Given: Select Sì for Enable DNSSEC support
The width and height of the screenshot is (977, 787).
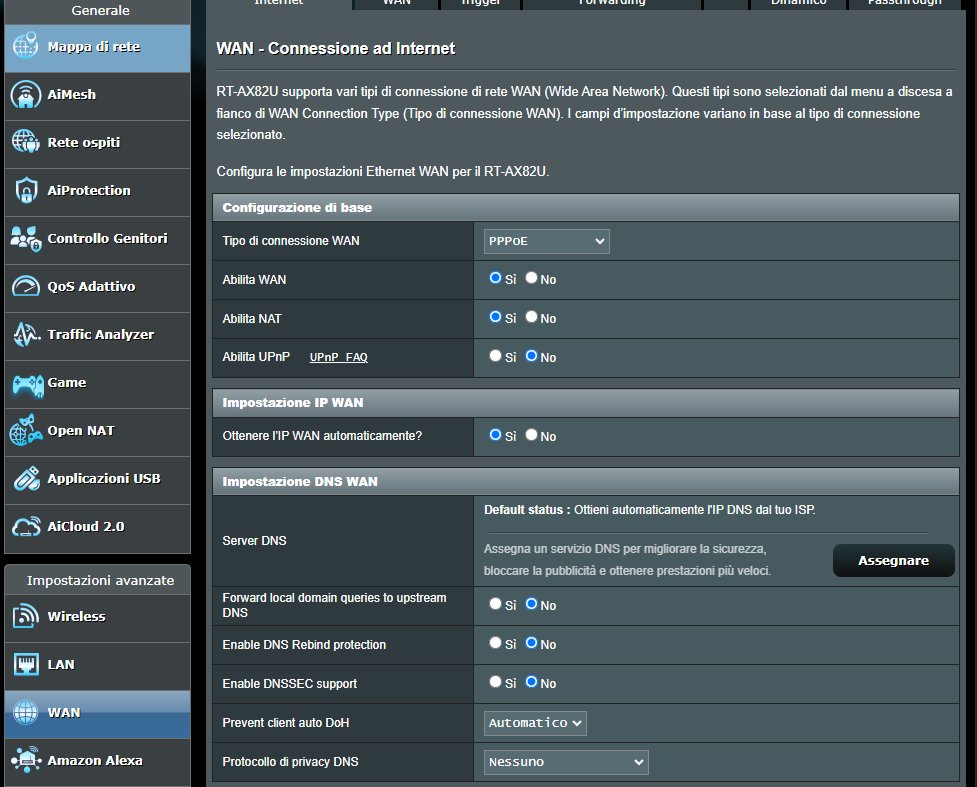Looking at the screenshot, I should pos(495,682).
